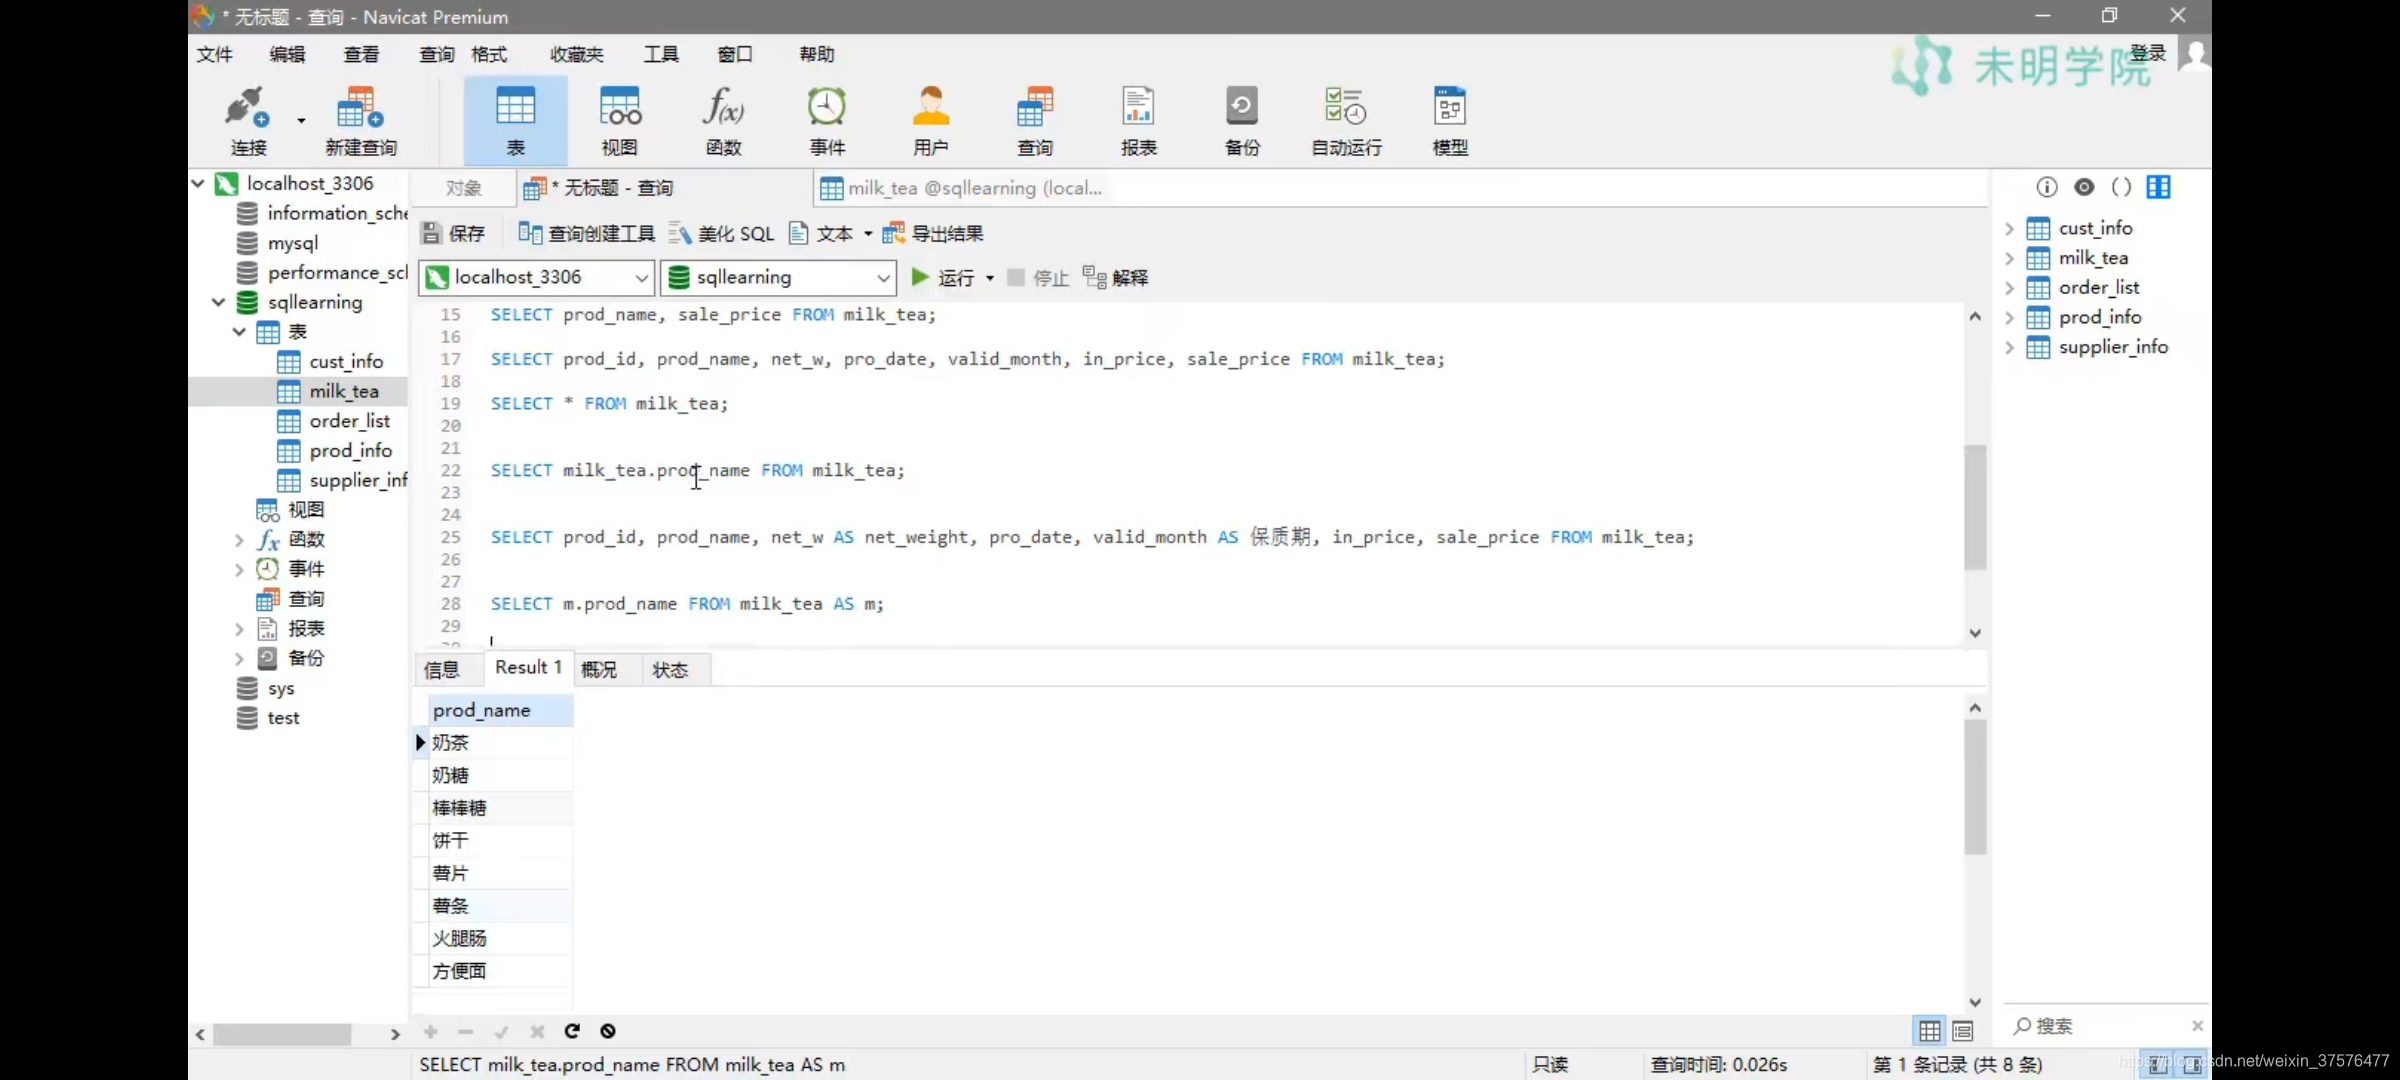This screenshot has width=2400, height=1080.
Task: Switch to the 概况 (profile) result tab
Action: click(x=599, y=669)
